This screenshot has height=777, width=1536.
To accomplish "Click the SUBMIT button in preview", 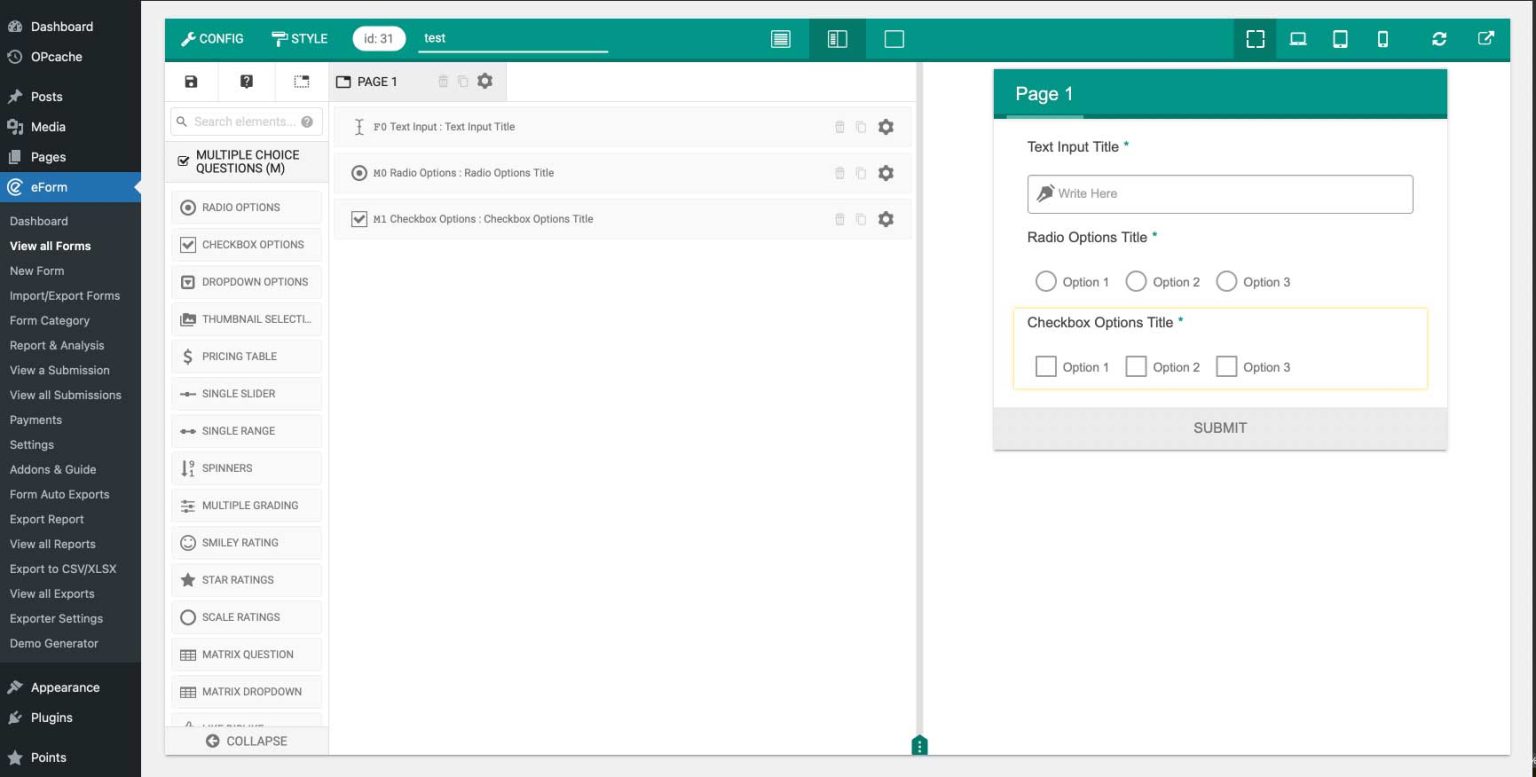I will coord(1220,428).
